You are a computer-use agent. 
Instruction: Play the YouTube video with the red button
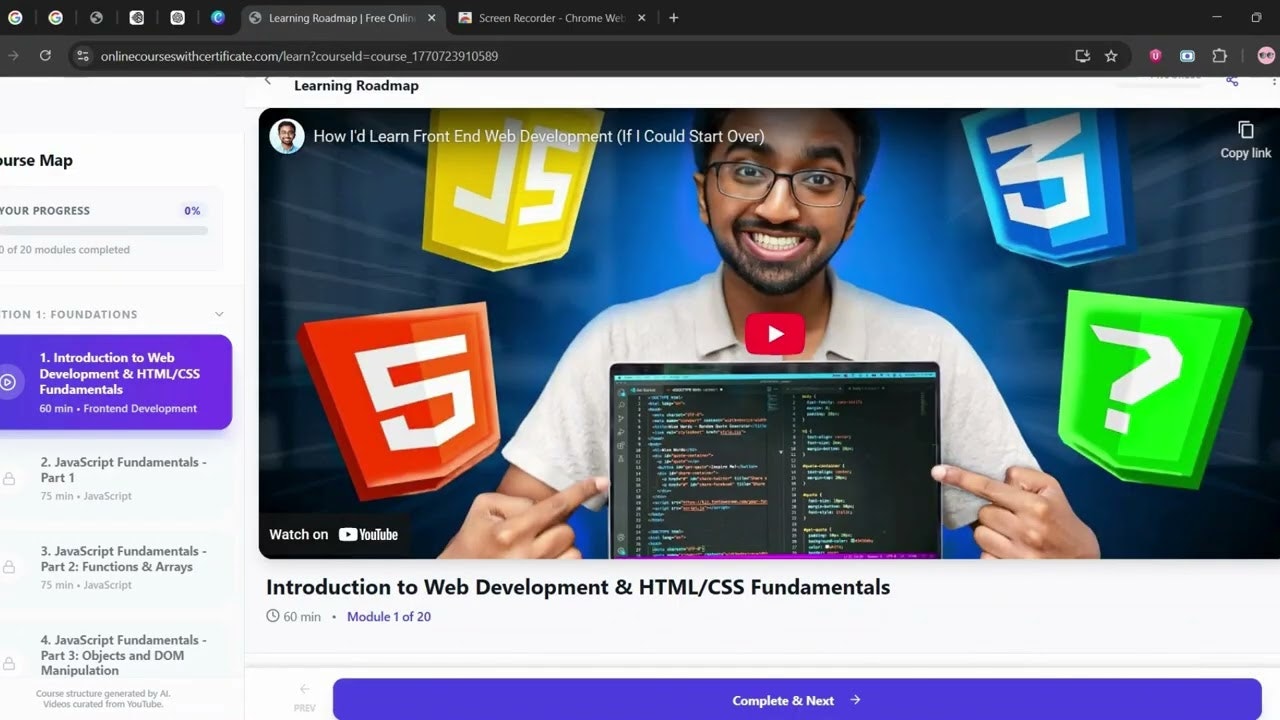[x=774, y=334]
